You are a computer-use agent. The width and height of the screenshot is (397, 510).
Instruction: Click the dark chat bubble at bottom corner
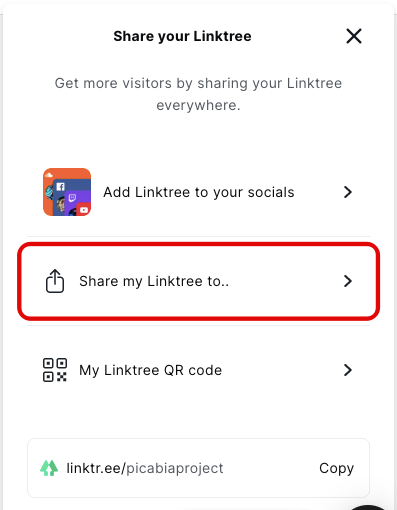368,507
